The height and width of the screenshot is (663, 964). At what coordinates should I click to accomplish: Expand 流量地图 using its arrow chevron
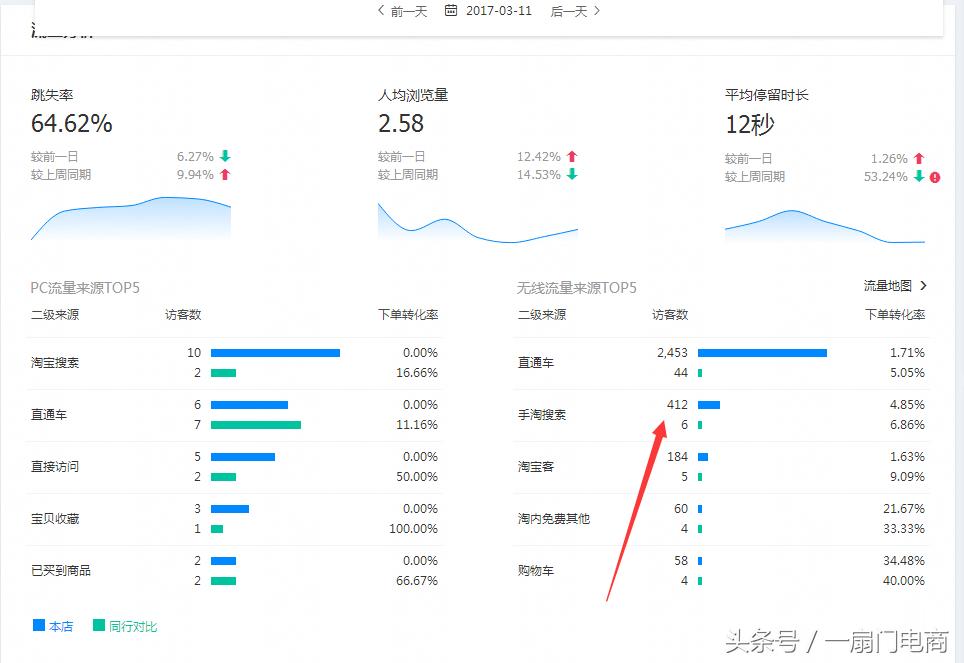click(925, 285)
